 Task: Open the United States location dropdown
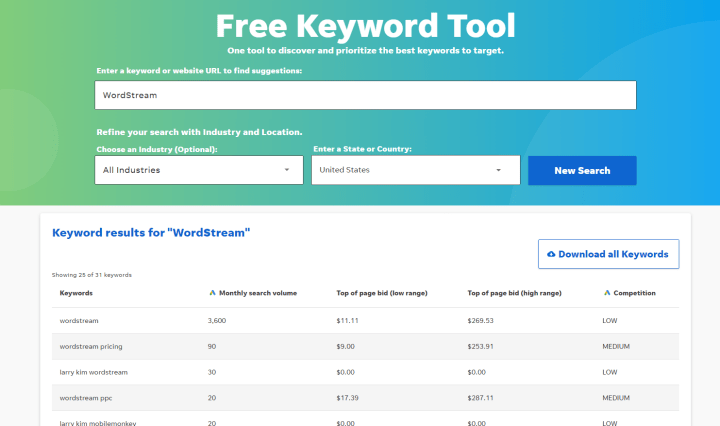[416, 170]
